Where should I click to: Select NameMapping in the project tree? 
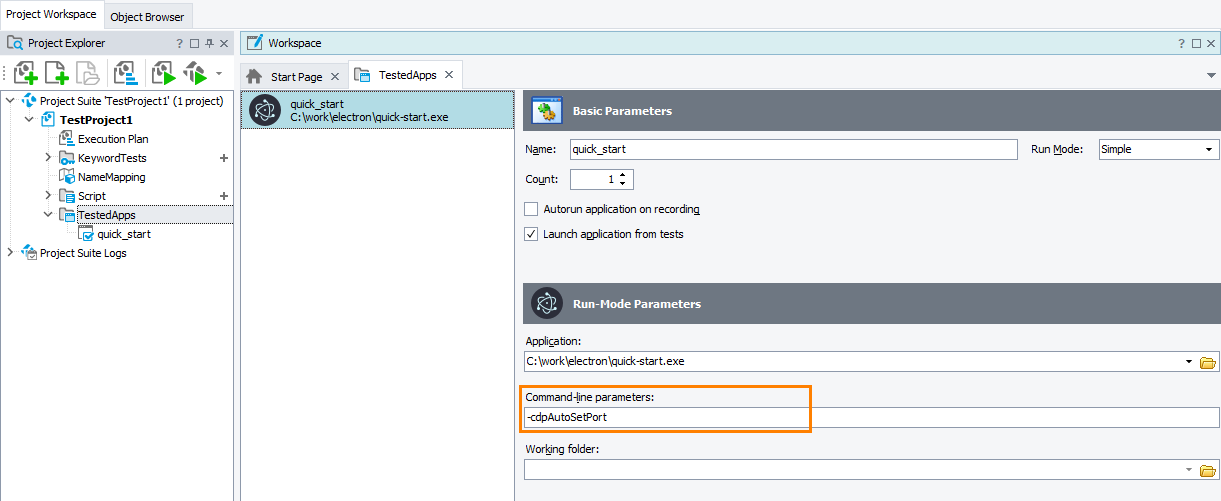[x=111, y=177]
